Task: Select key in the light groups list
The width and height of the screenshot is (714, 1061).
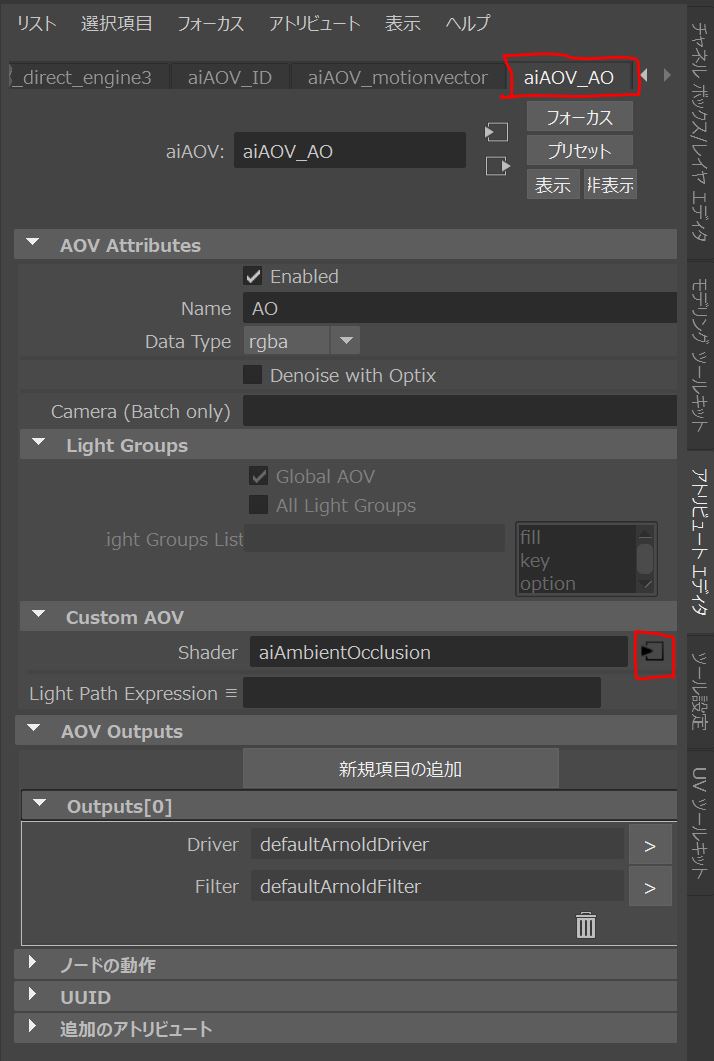Action: click(x=535, y=560)
